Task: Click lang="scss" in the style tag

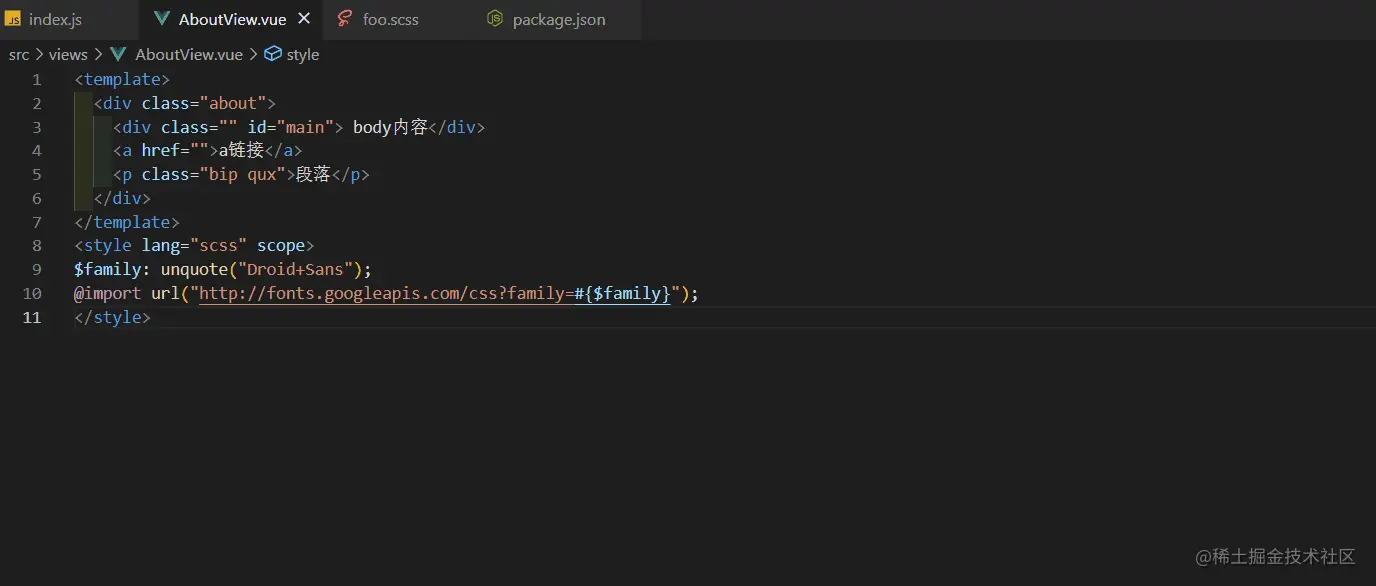Action: tap(194, 246)
